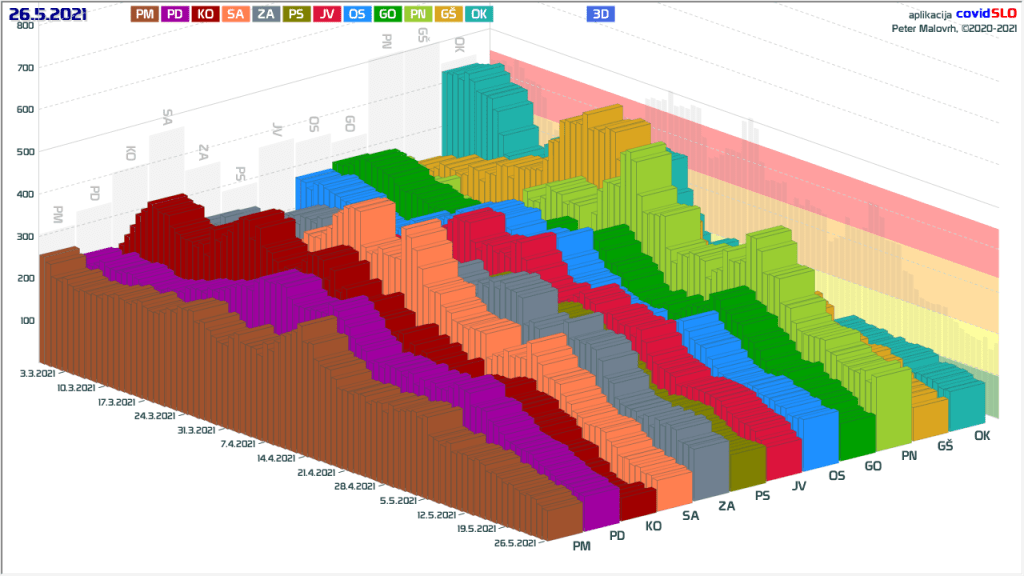The height and width of the screenshot is (576, 1024).
Task: Click the orange SA legend button
Action: click(x=236, y=14)
